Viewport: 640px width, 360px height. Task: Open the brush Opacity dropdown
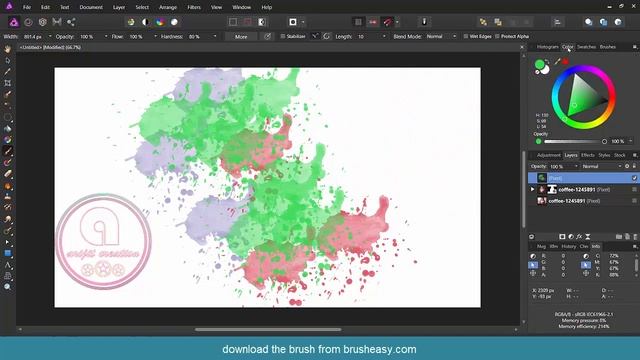[x=106, y=36]
